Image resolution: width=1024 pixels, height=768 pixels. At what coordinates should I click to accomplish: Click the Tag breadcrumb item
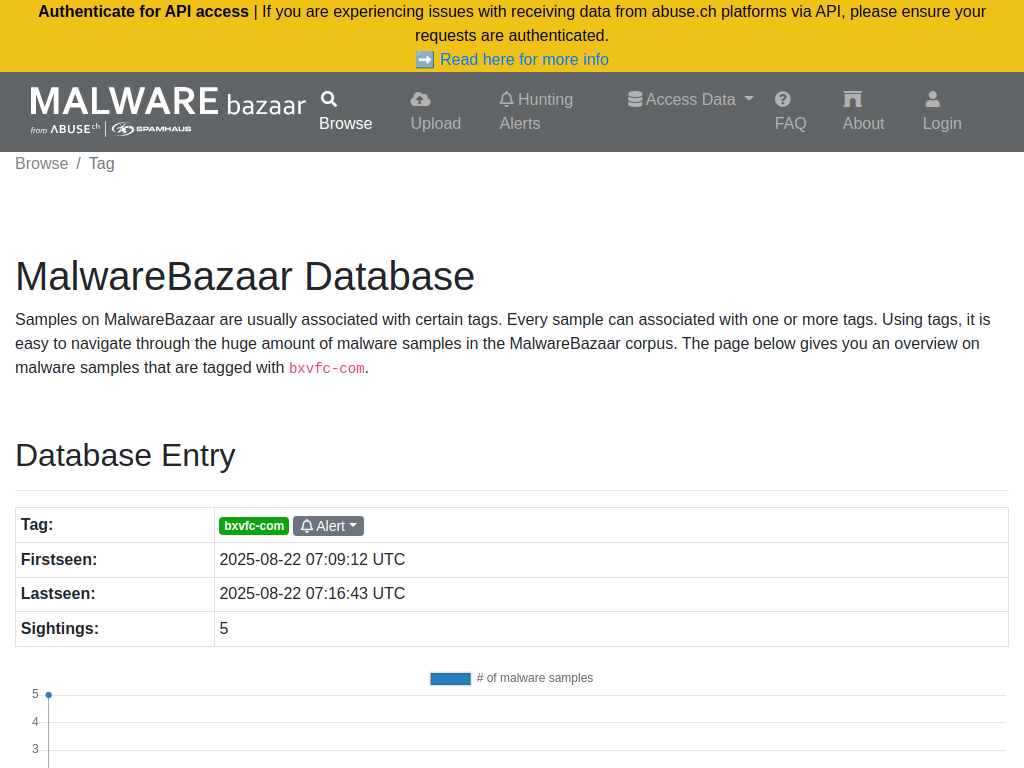(x=102, y=163)
